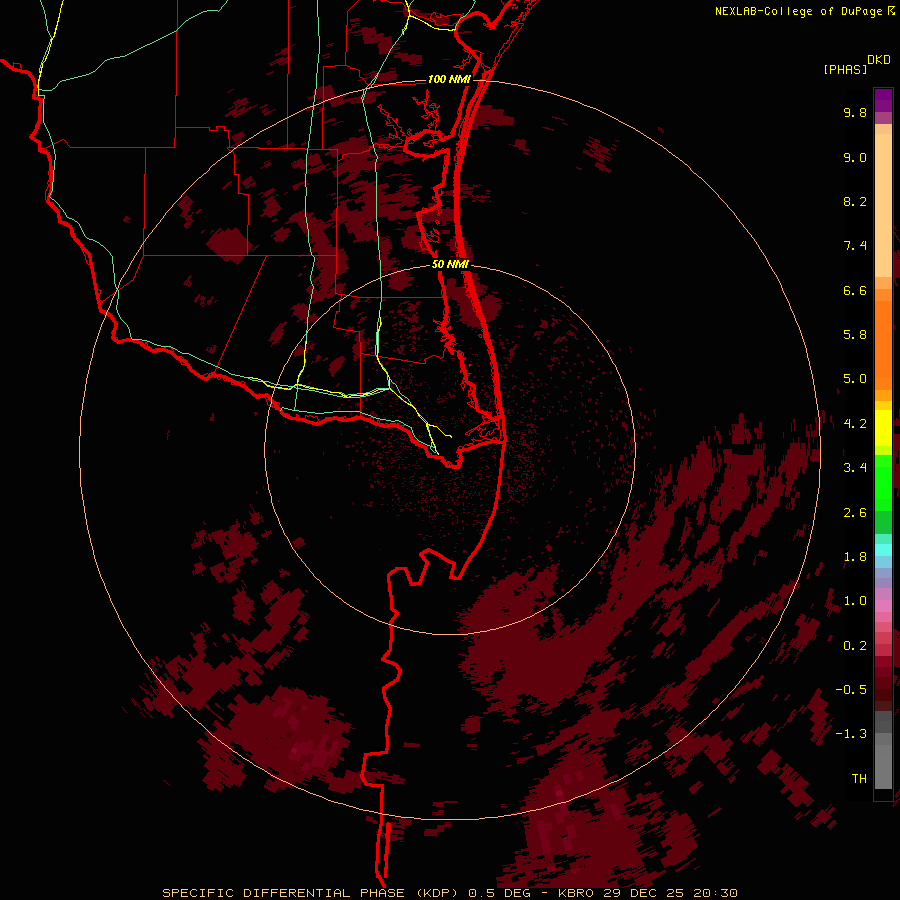900x900 pixels.
Task: Click the 20:30 time stamp
Action: pos(715,893)
